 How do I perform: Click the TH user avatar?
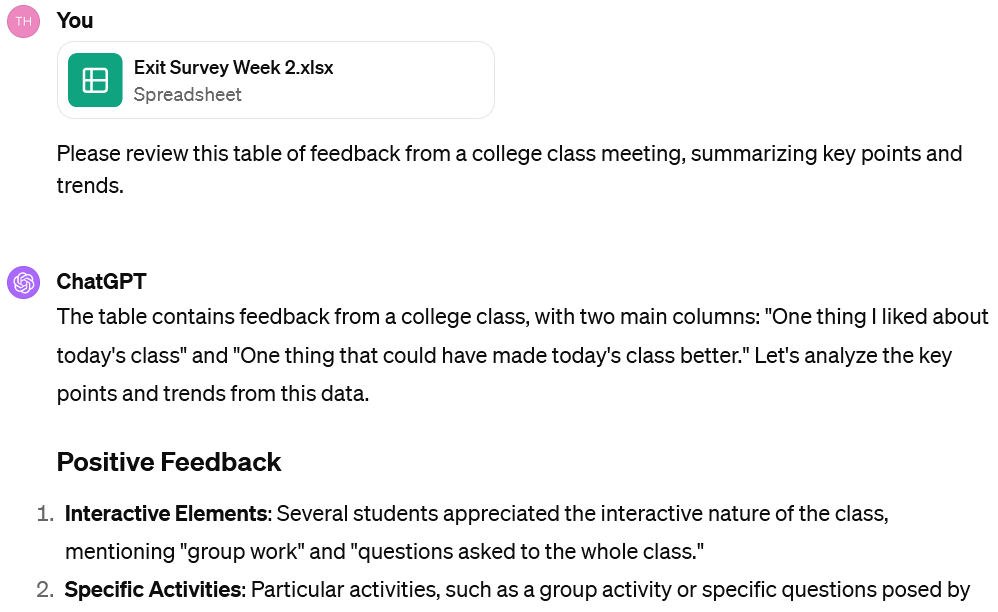pyautogui.click(x=23, y=21)
